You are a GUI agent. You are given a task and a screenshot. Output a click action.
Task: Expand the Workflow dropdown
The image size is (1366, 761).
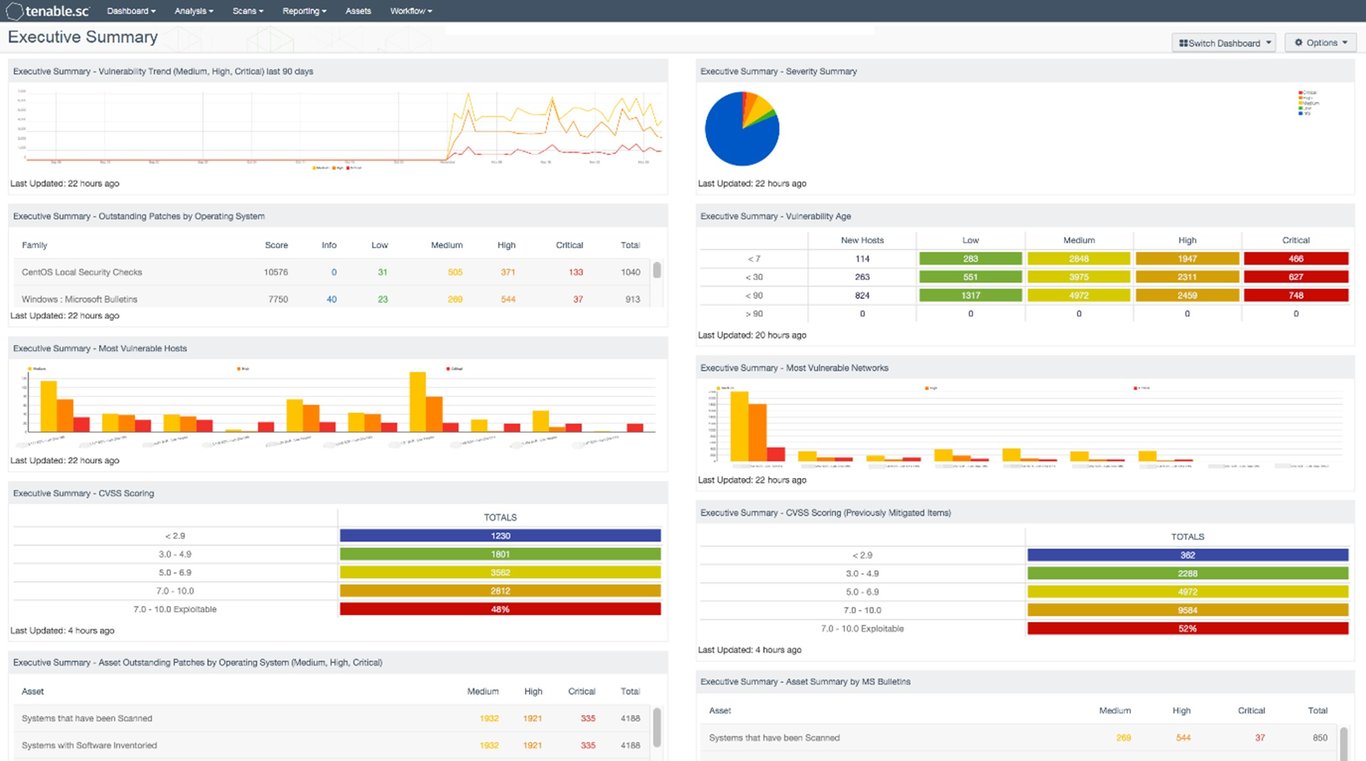coord(410,11)
